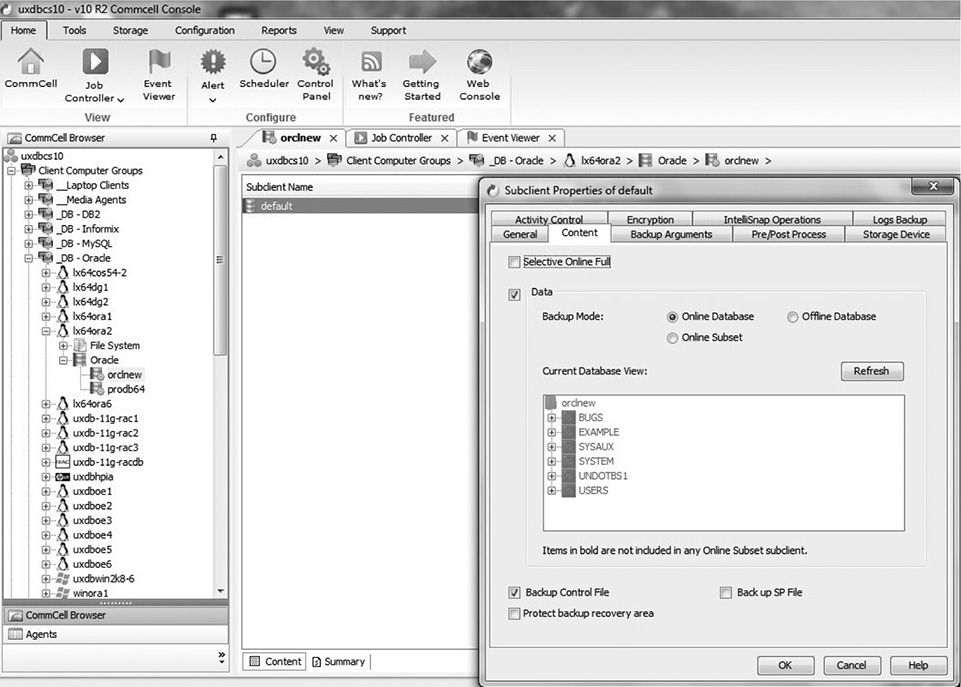Select the Online Database radio button
The image size is (961, 687).
click(672, 317)
